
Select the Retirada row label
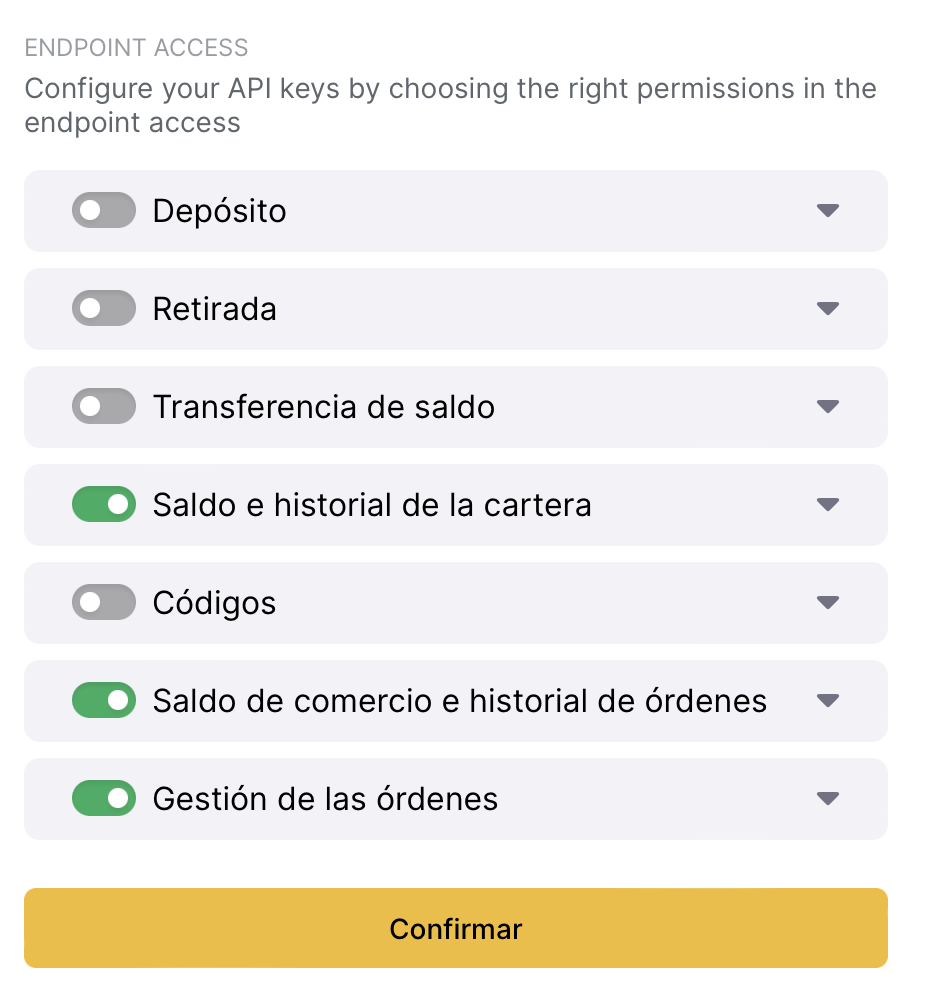pyautogui.click(x=214, y=309)
